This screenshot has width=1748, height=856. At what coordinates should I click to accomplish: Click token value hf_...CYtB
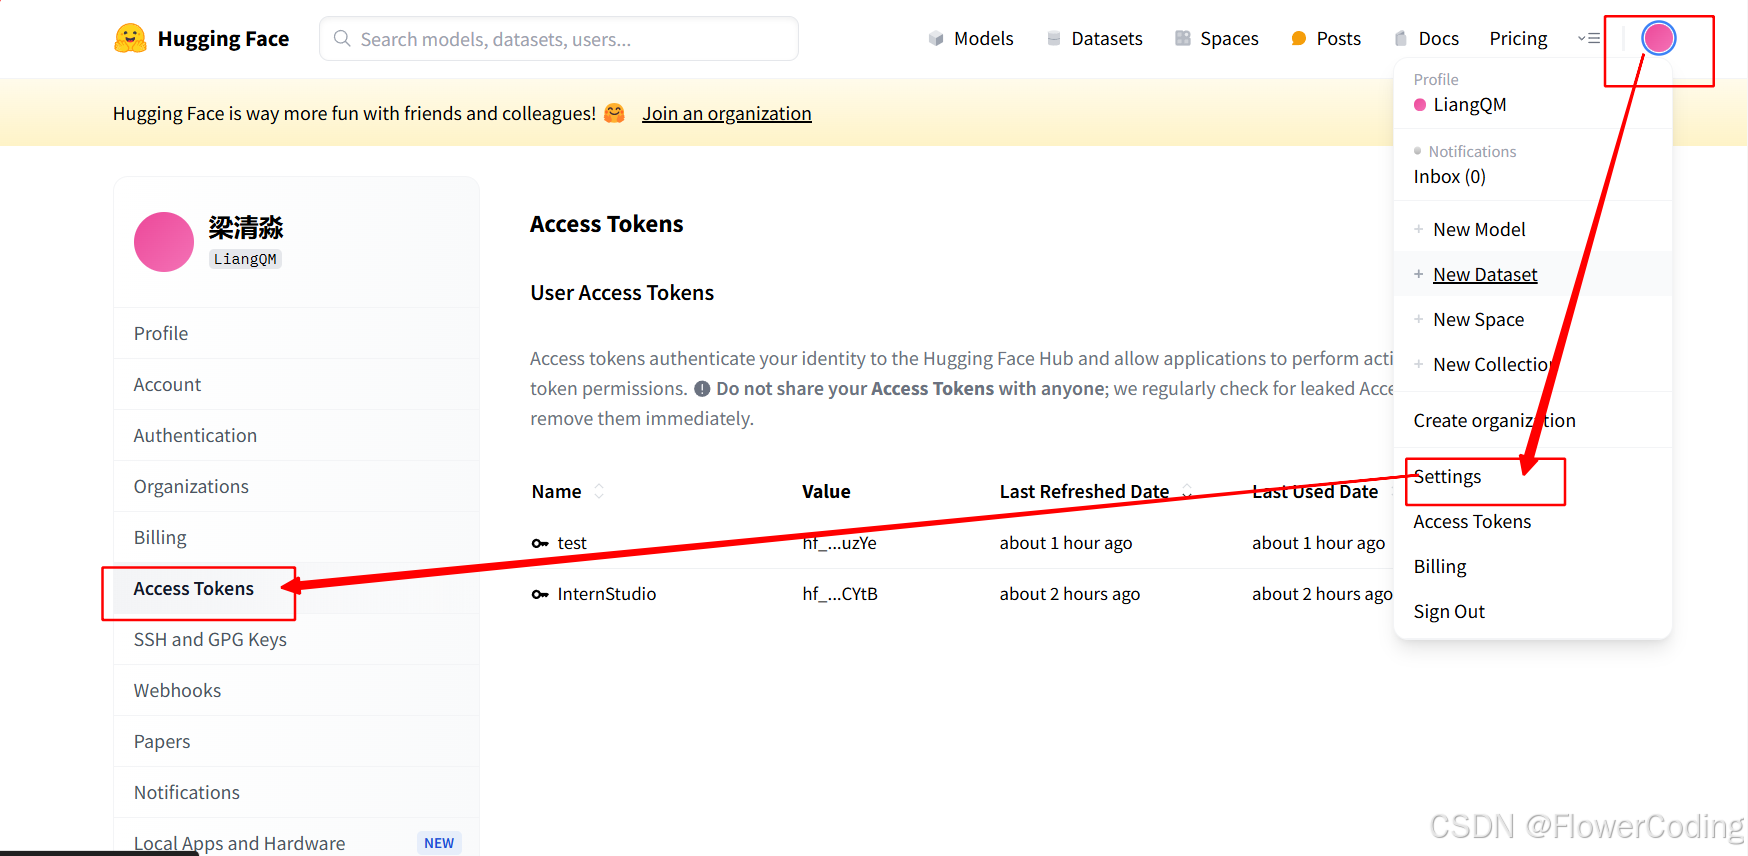840,594
